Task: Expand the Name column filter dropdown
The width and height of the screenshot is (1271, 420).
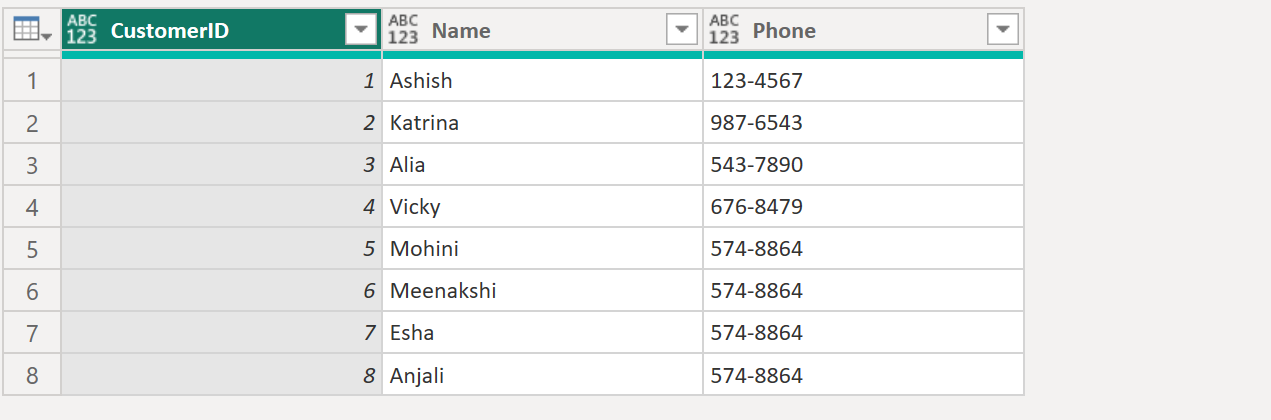Action: click(681, 31)
